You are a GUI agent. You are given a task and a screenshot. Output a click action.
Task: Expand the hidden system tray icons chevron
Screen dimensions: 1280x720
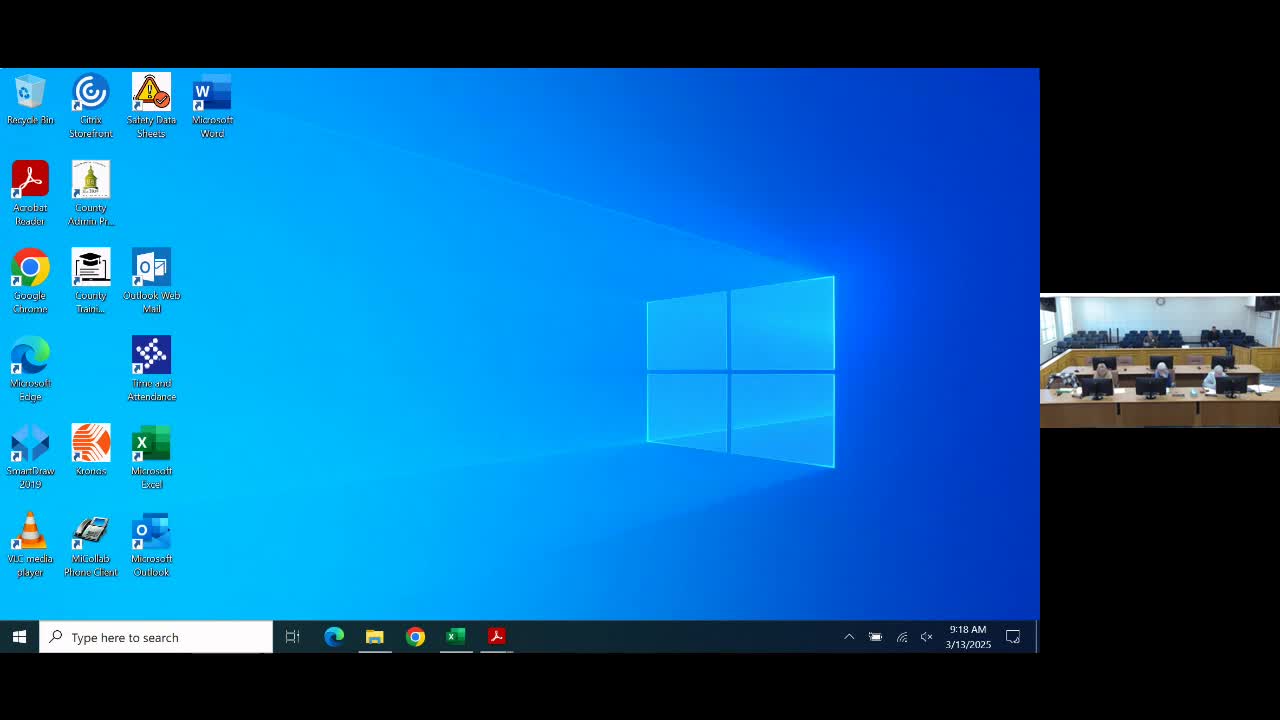[849, 637]
